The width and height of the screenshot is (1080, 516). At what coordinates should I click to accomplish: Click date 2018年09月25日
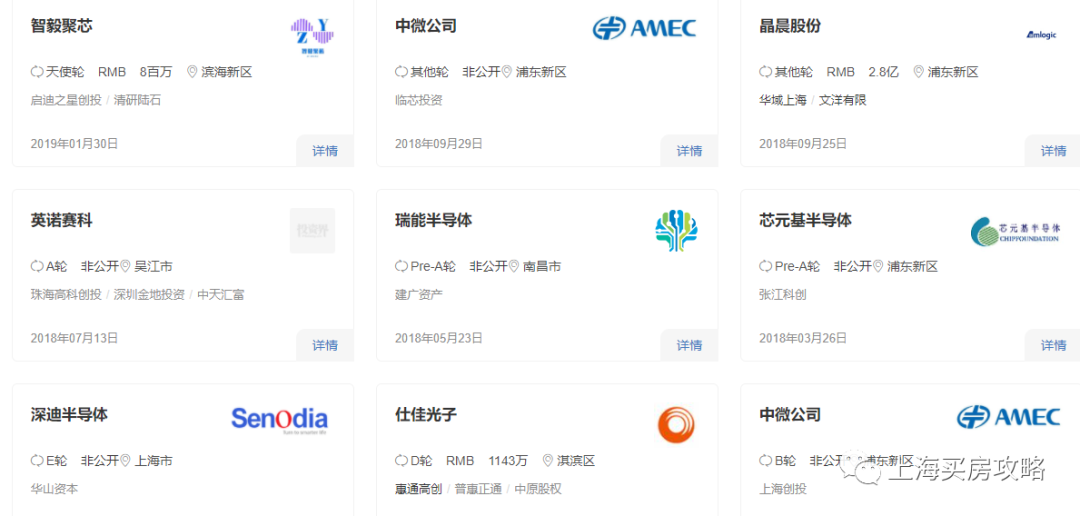point(803,143)
